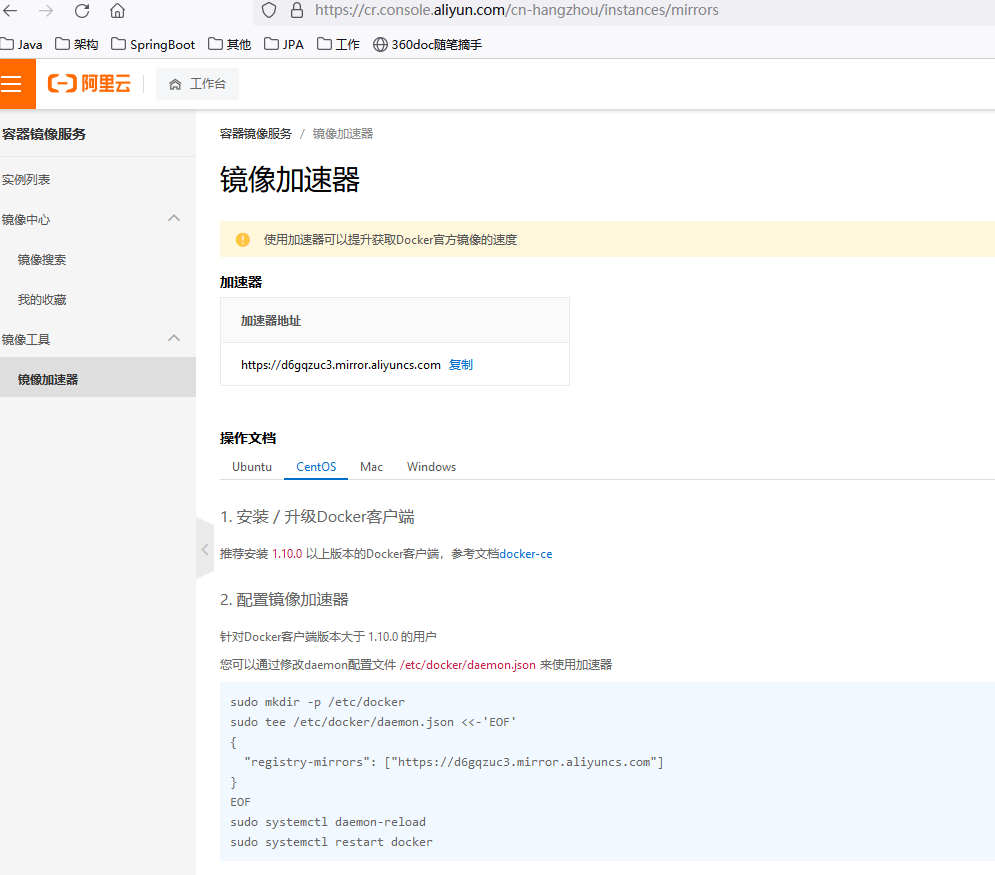
Task: Open the JPA bookmarks folder
Action: pos(284,44)
